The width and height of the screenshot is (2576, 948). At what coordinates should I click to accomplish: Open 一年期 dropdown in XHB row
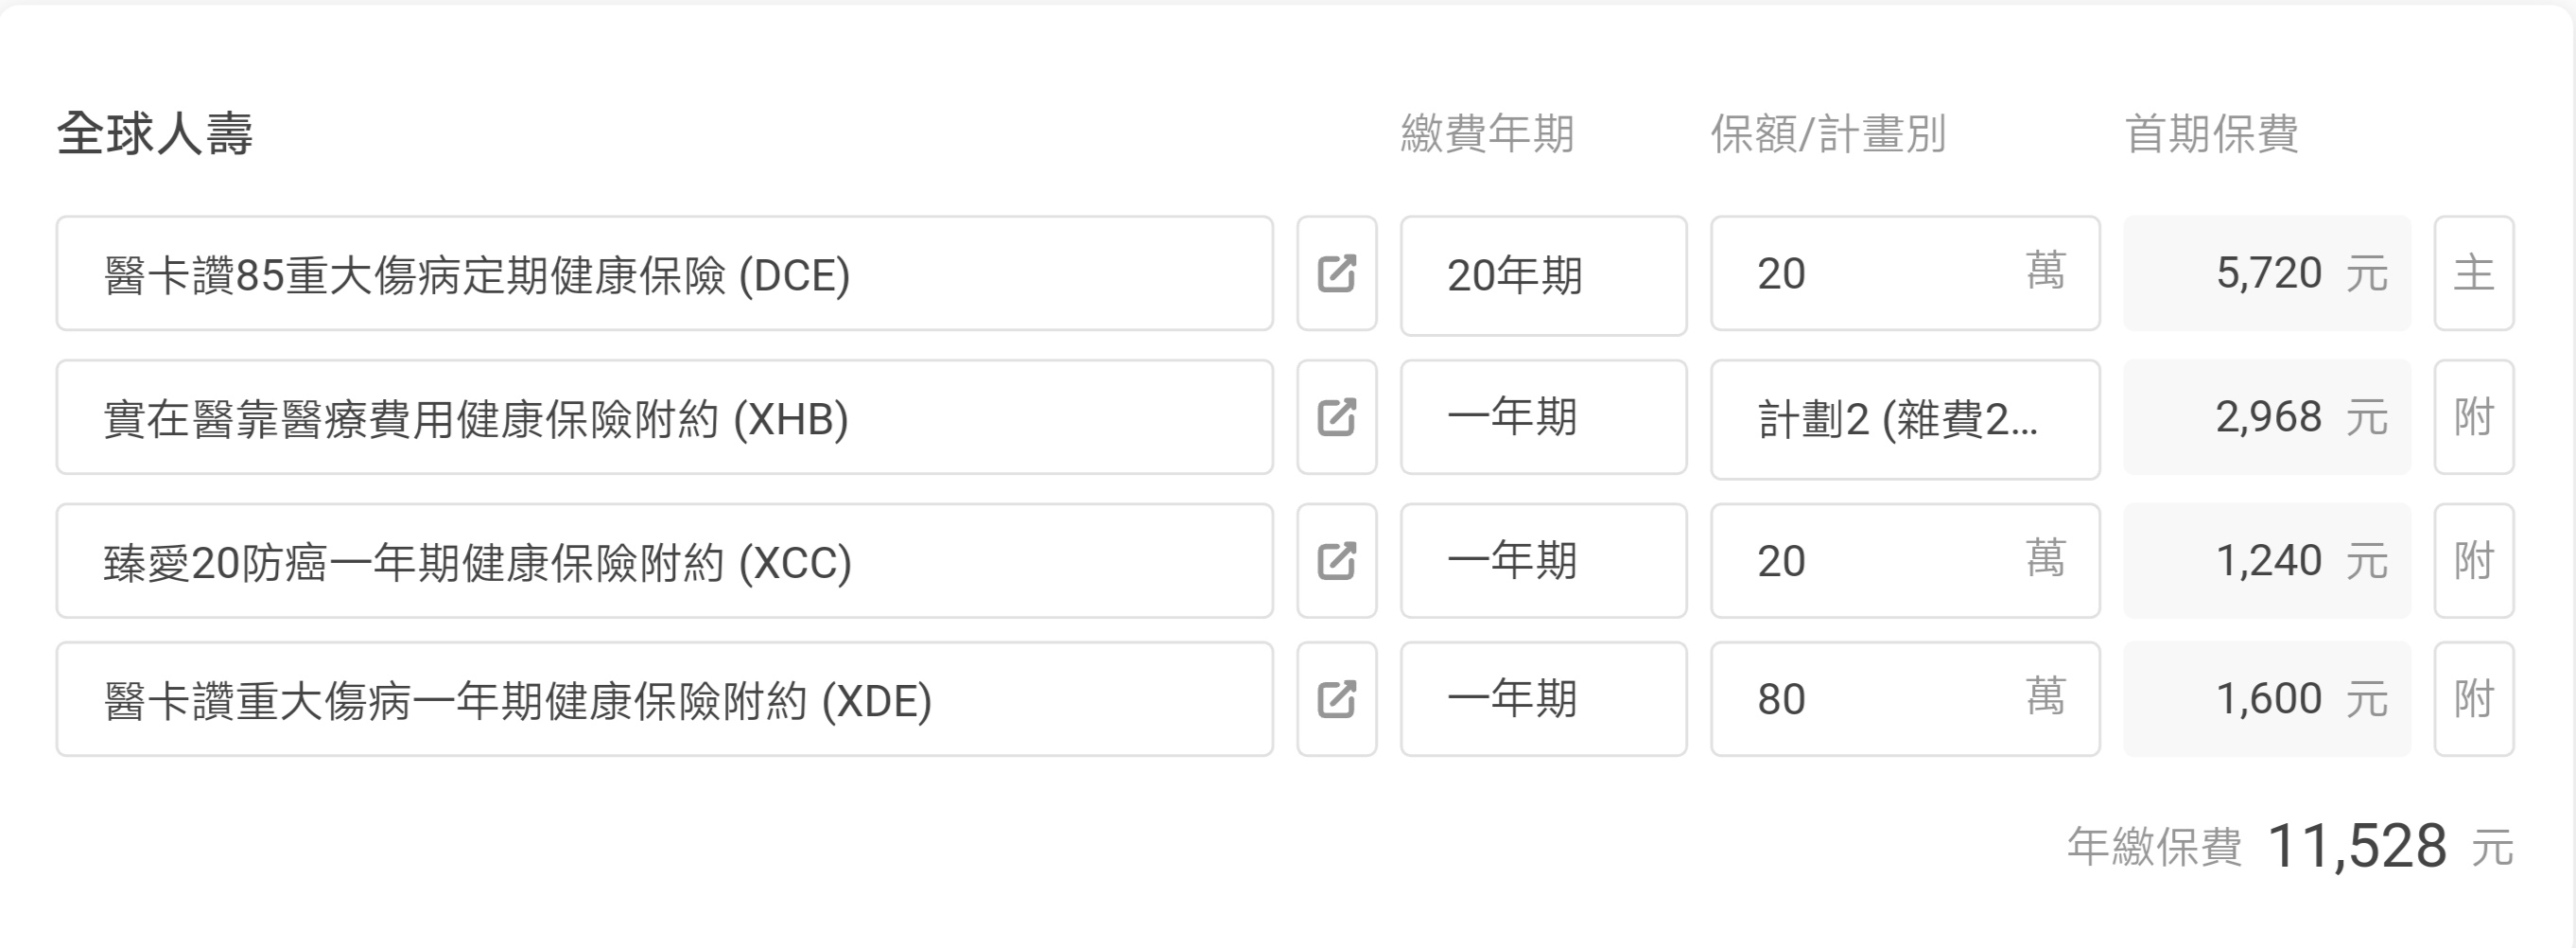1542,418
